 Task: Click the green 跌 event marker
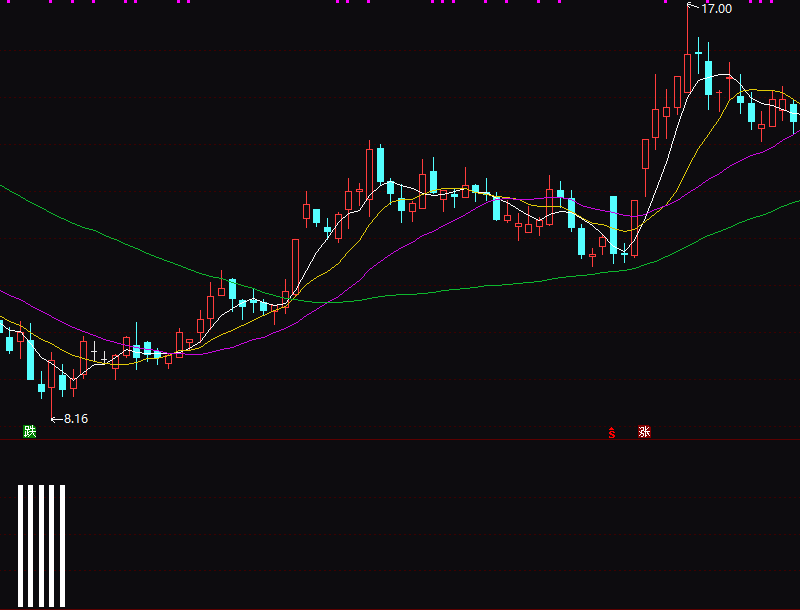(x=30, y=431)
